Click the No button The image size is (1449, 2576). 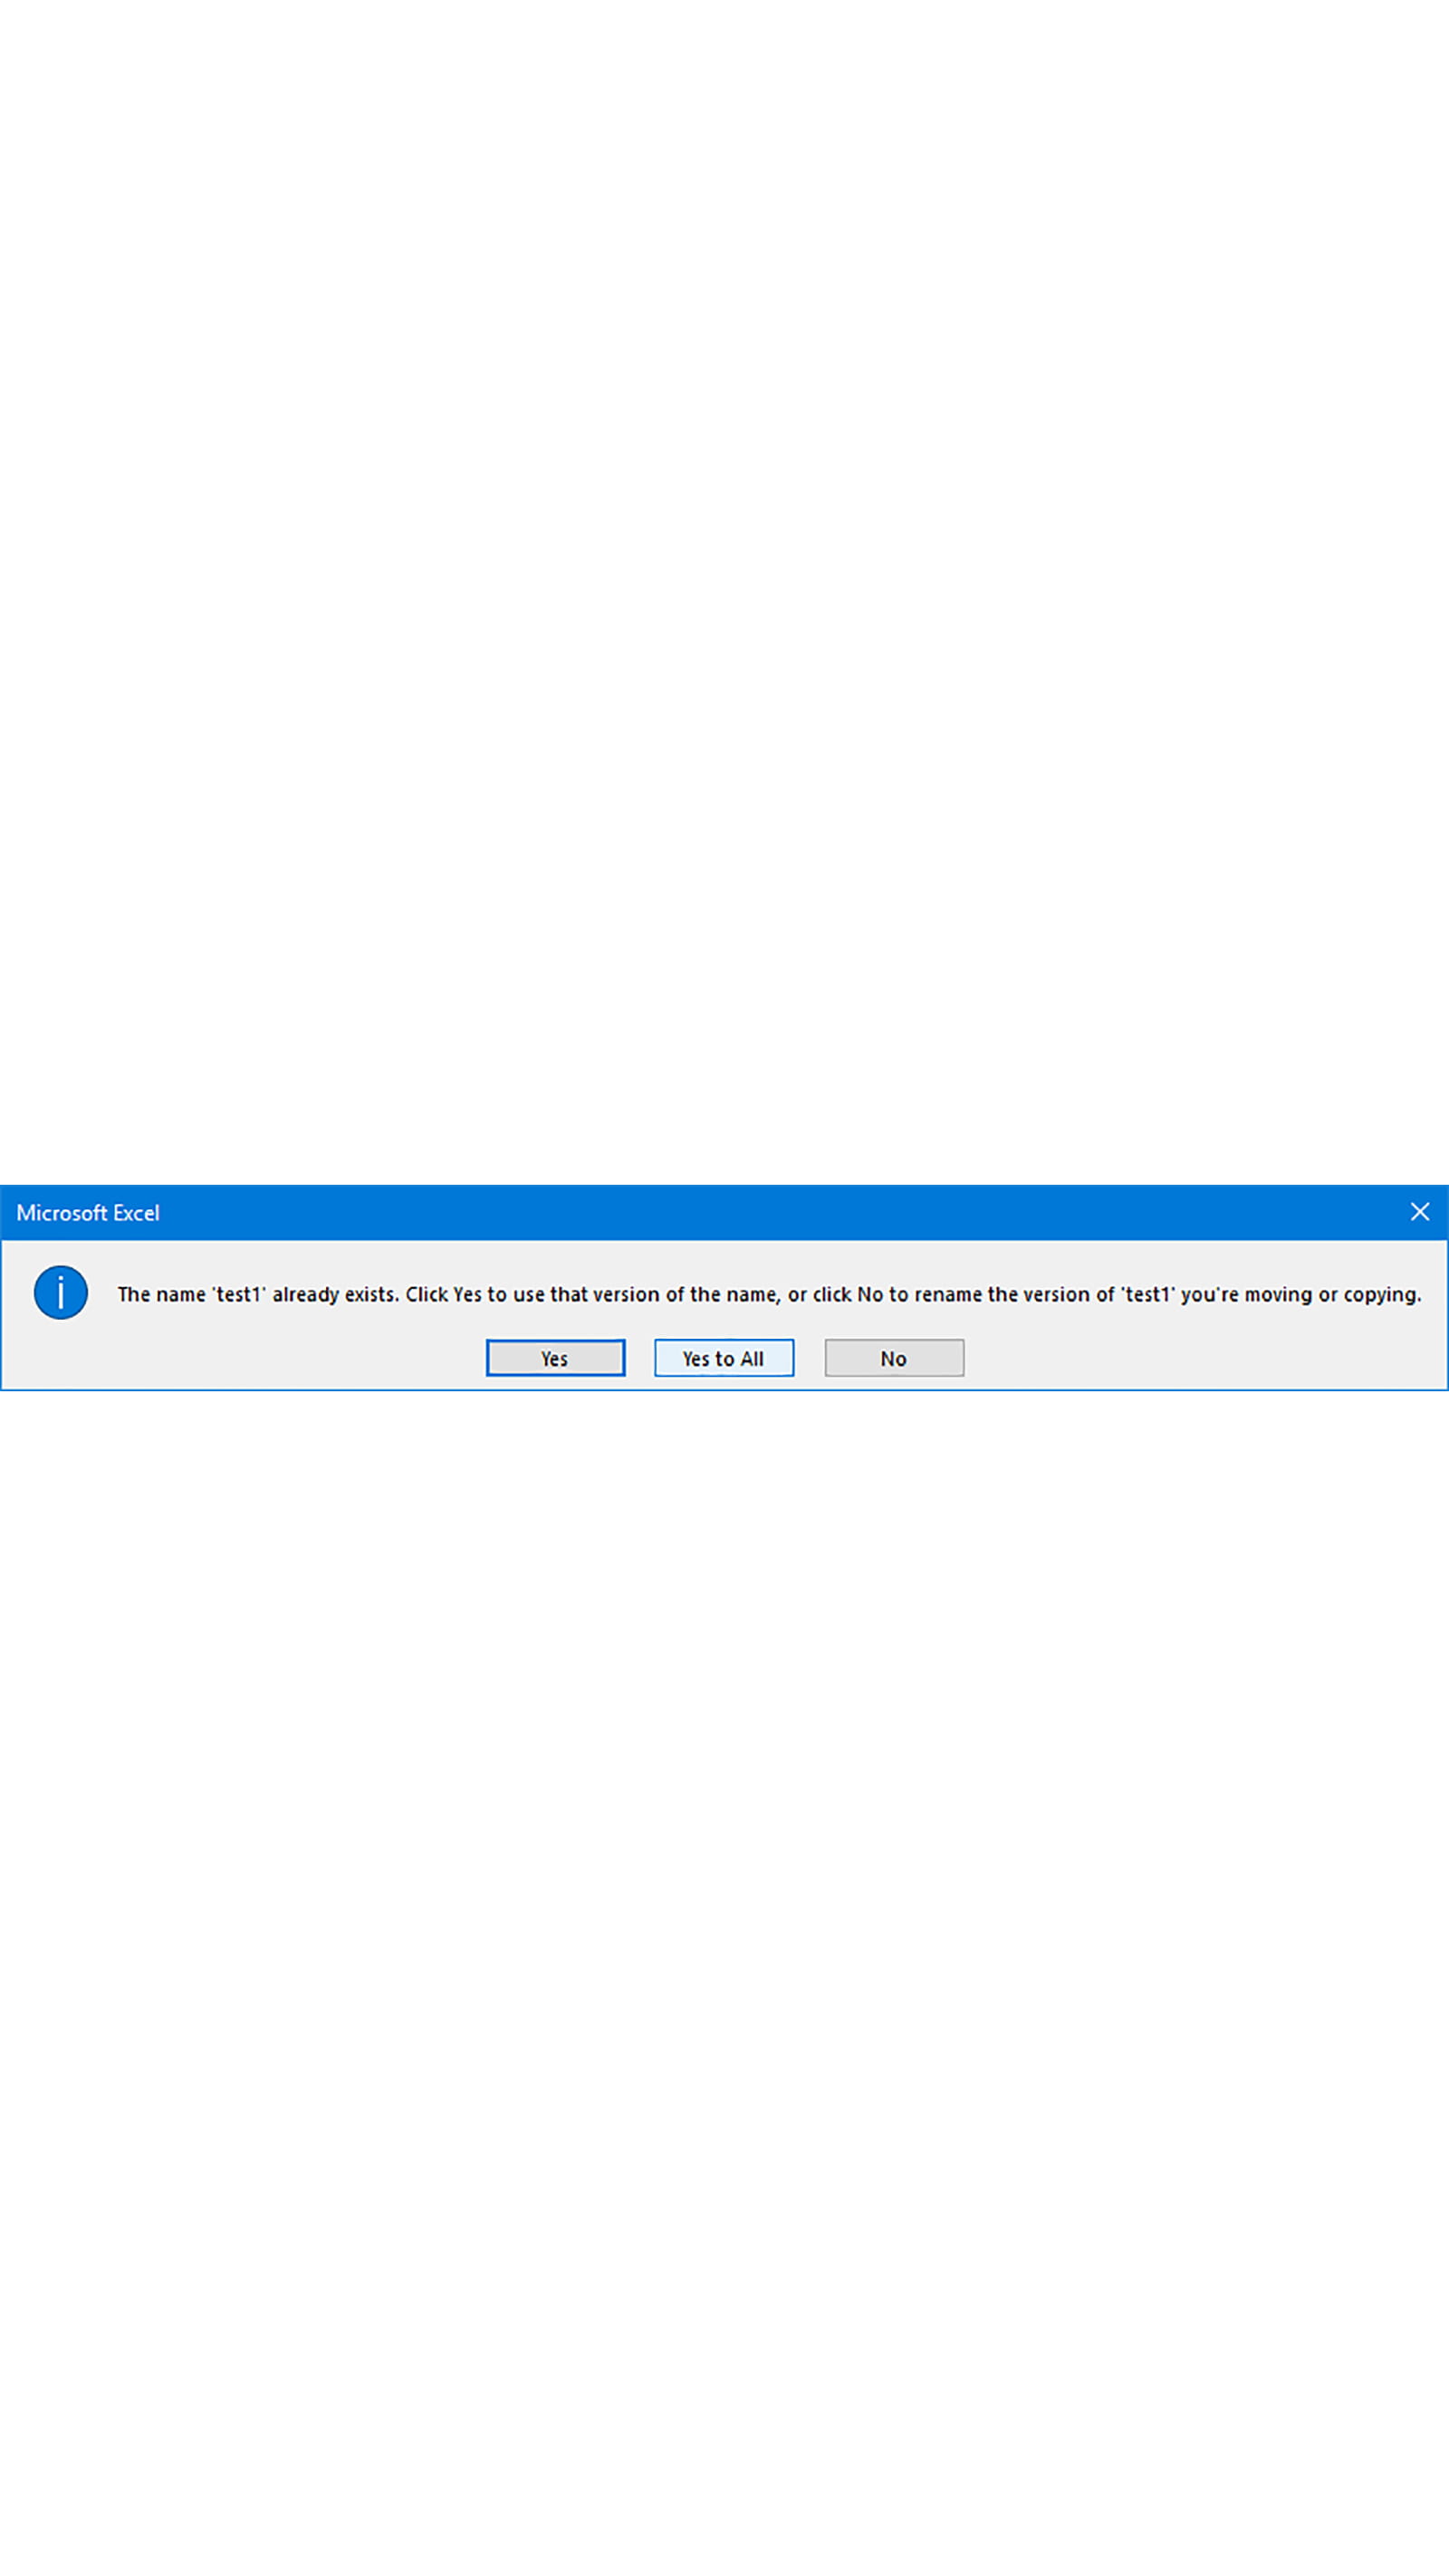pyautogui.click(x=894, y=1358)
